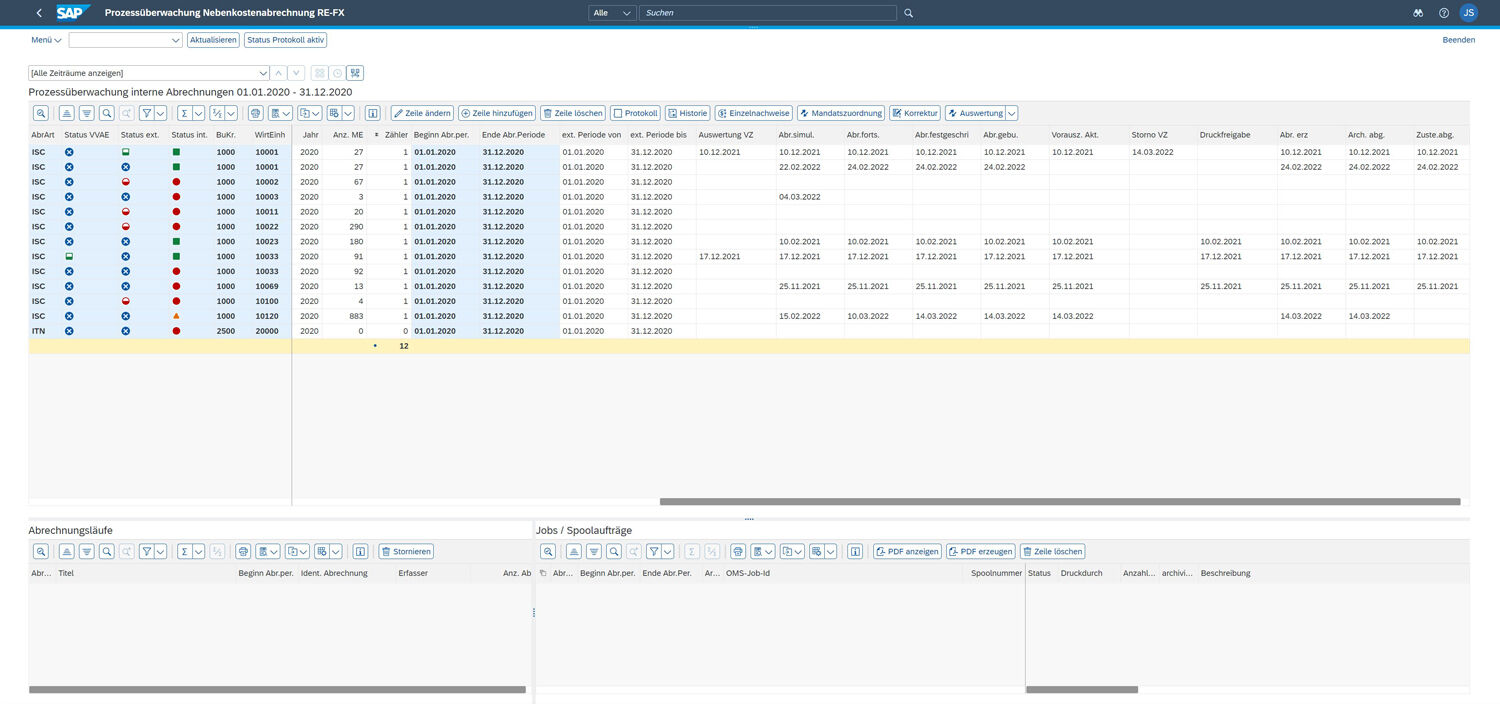Open the Alle Zeiträume anzeigen dropdown
The width and height of the screenshot is (1500, 704).
click(x=263, y=73)
